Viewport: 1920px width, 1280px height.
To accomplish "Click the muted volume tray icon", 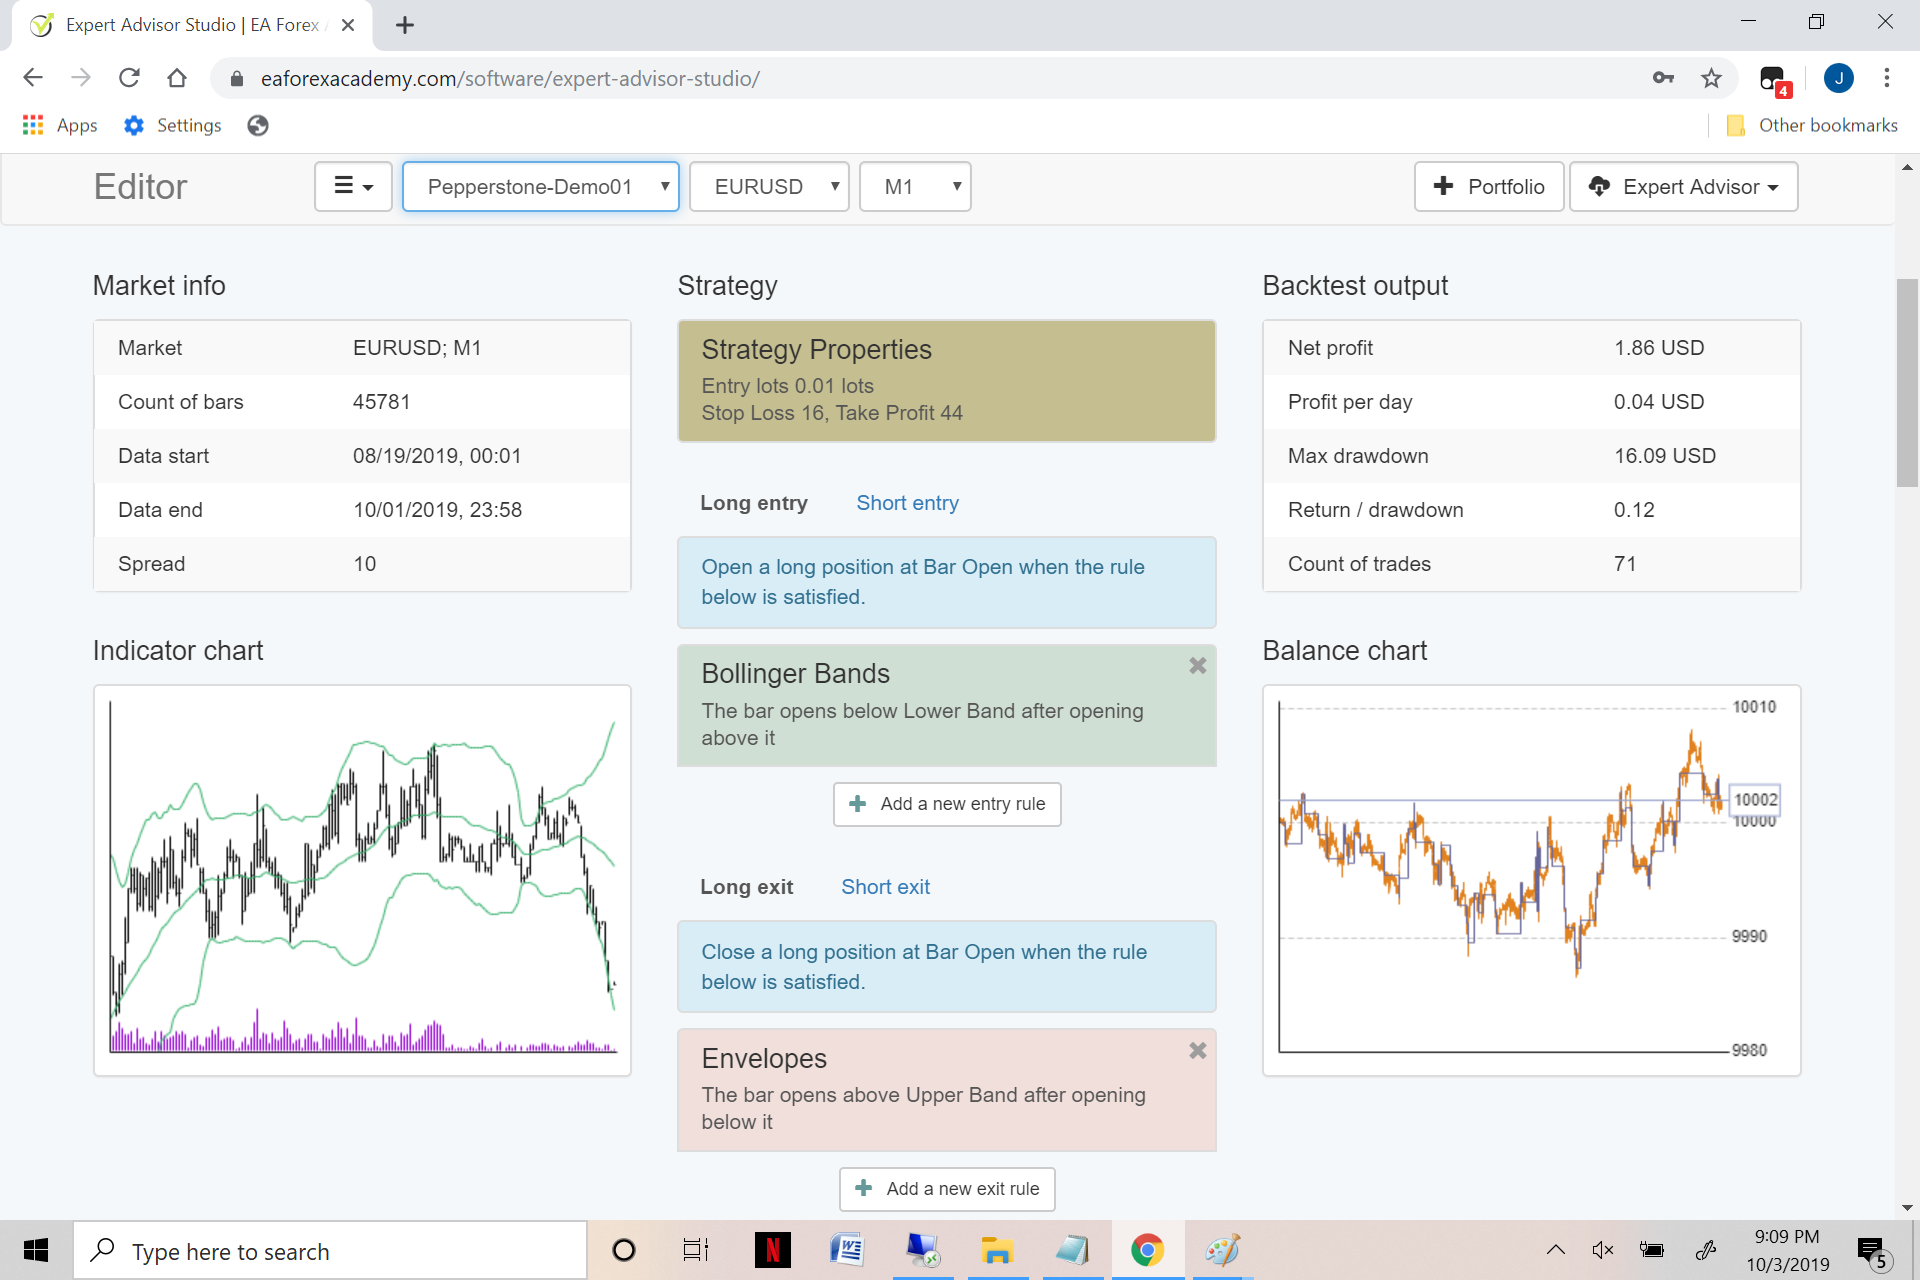I will 1603,1250.
